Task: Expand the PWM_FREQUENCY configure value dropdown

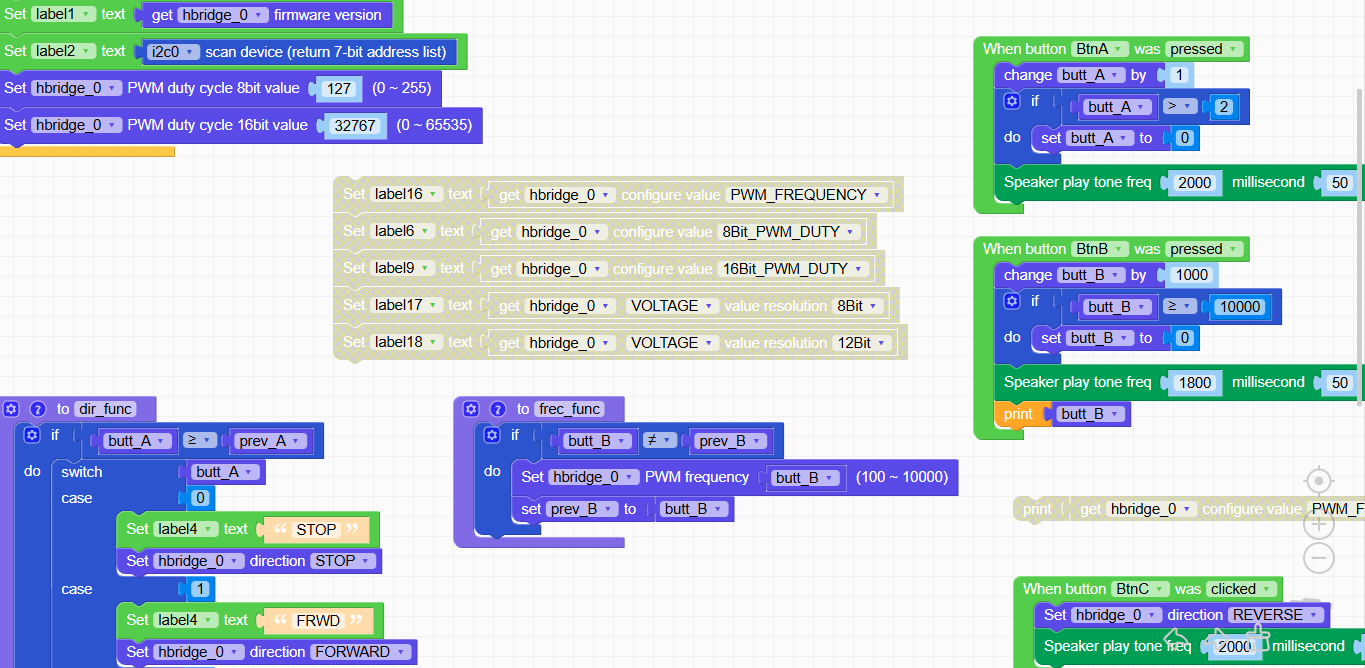Action: (807, 195)
